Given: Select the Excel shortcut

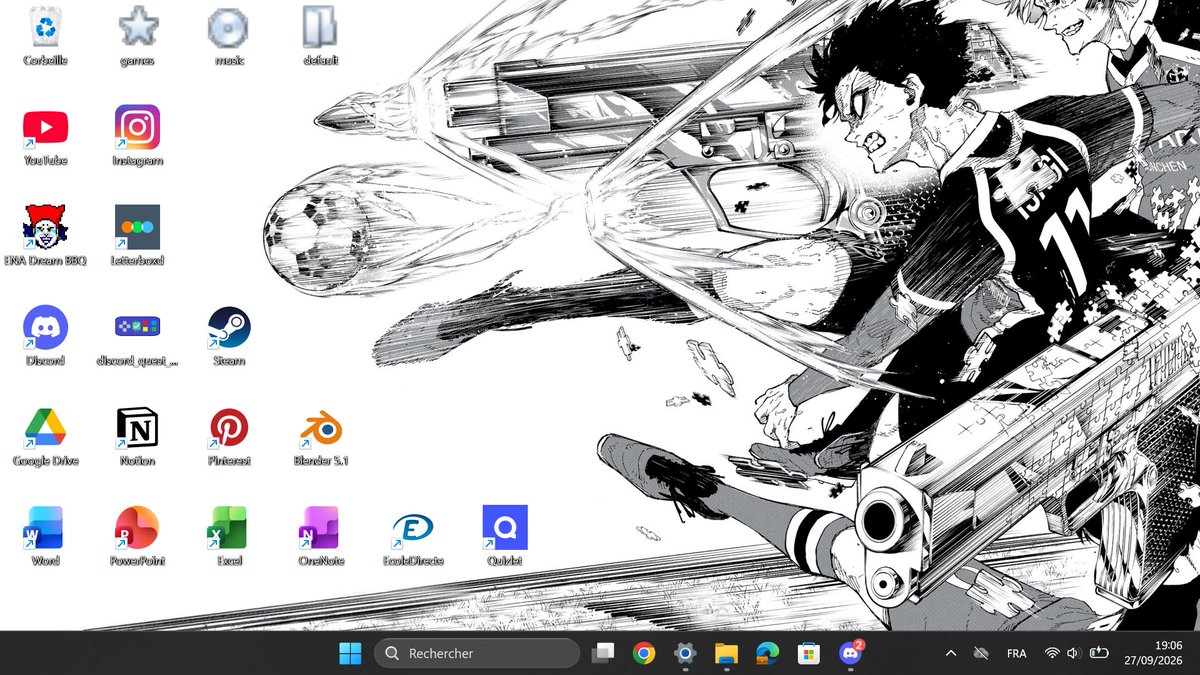Looking at the screenshot, I should (x=229, y=536).
